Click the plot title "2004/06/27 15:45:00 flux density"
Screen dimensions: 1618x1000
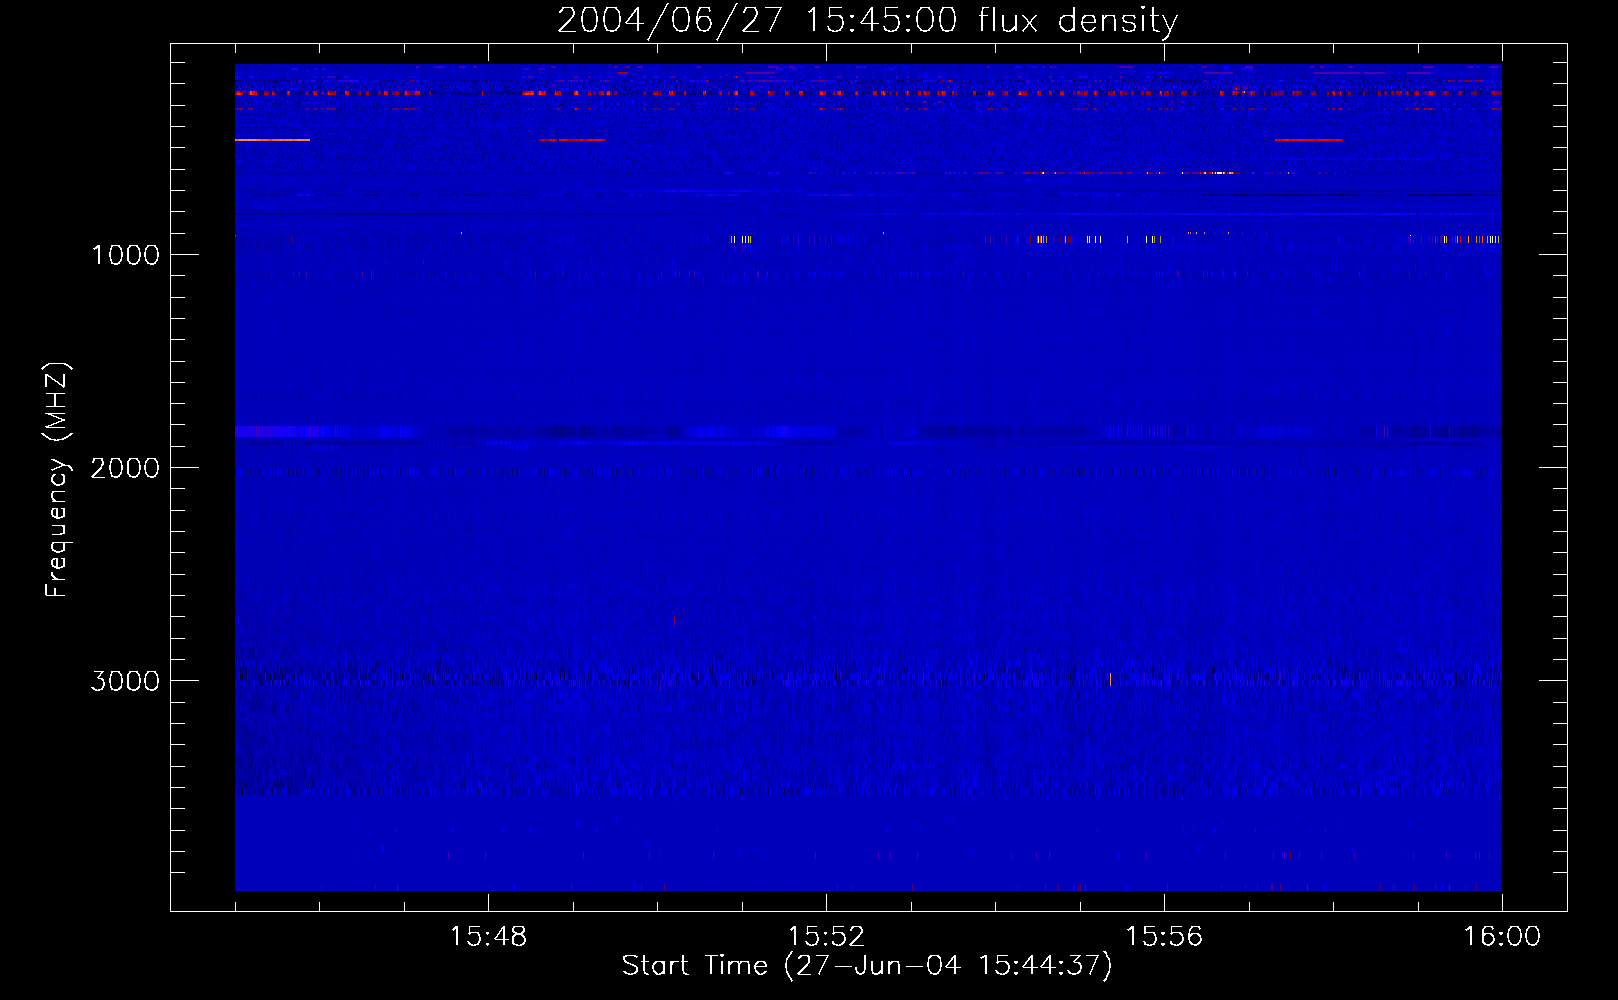point(867,21)
